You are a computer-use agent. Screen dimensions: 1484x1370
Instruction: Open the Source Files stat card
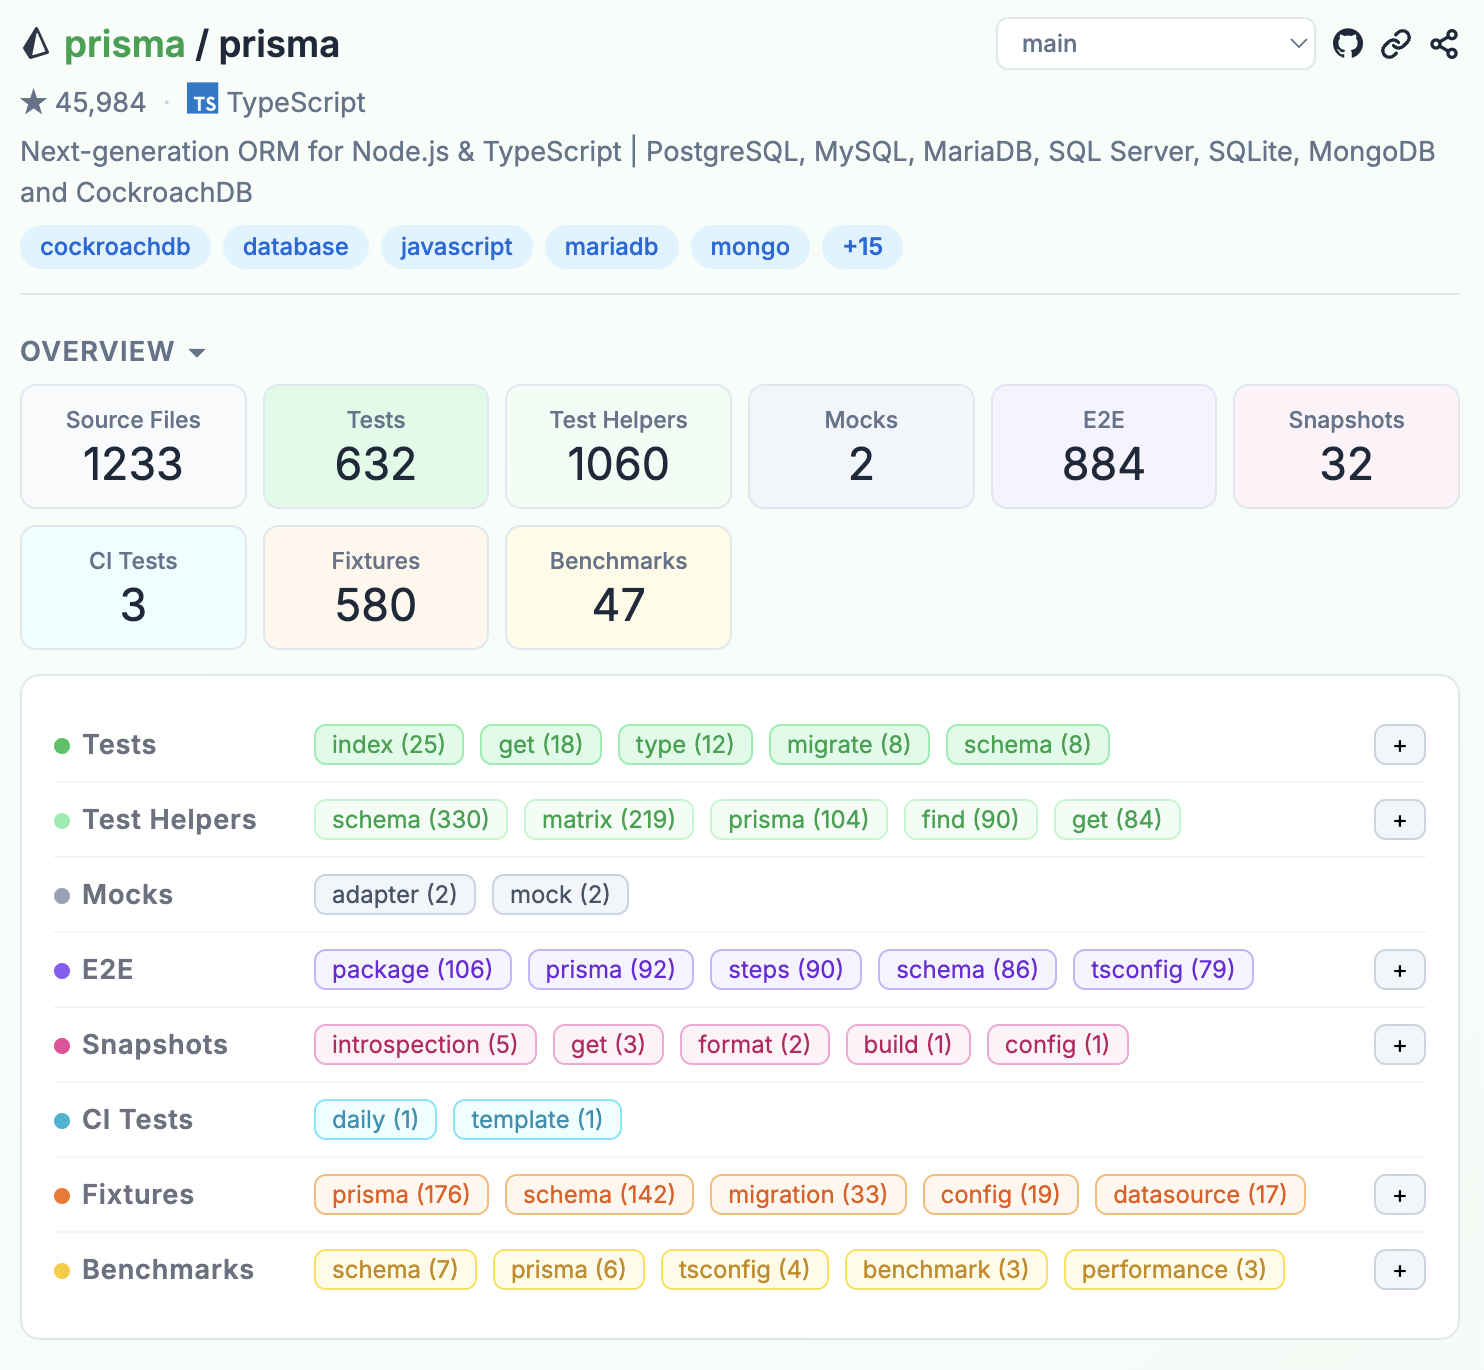(133, 447)
